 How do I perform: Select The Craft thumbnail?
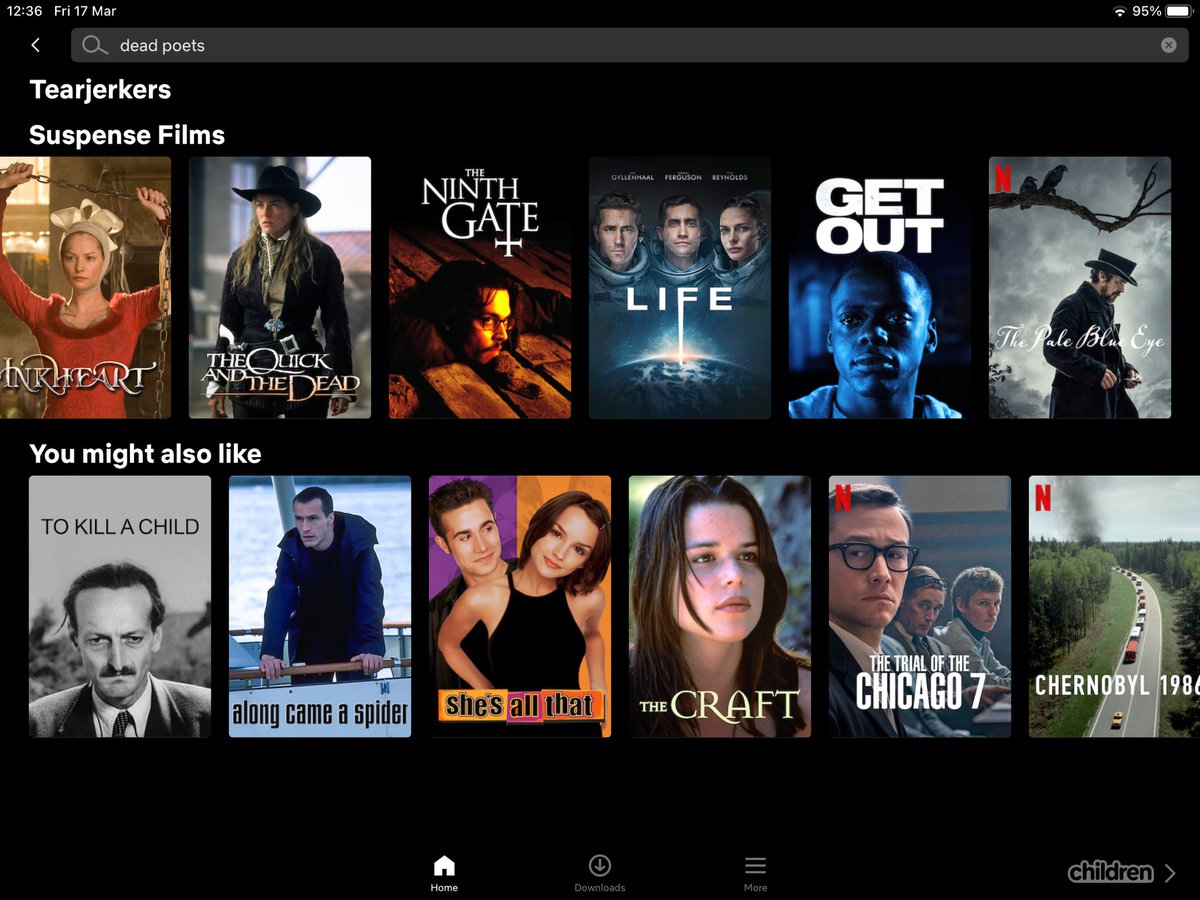(720, 606)
